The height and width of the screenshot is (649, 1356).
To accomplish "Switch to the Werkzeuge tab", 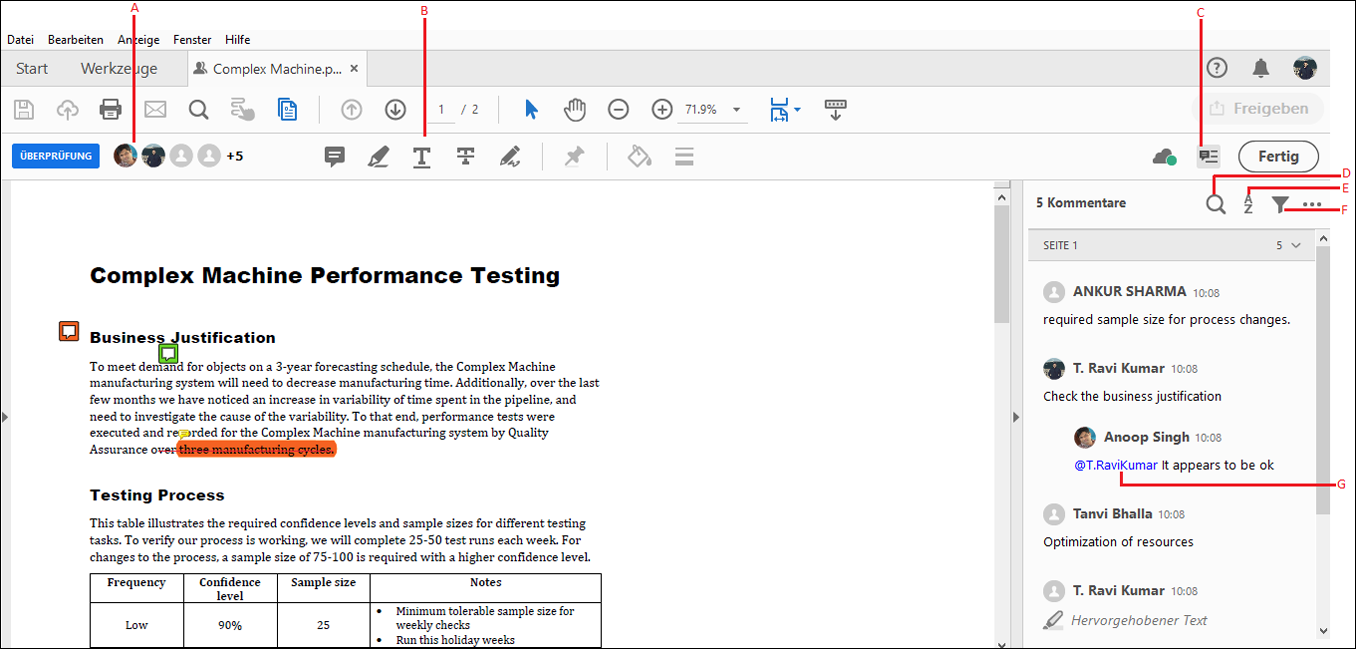I will tap(119, 68).
